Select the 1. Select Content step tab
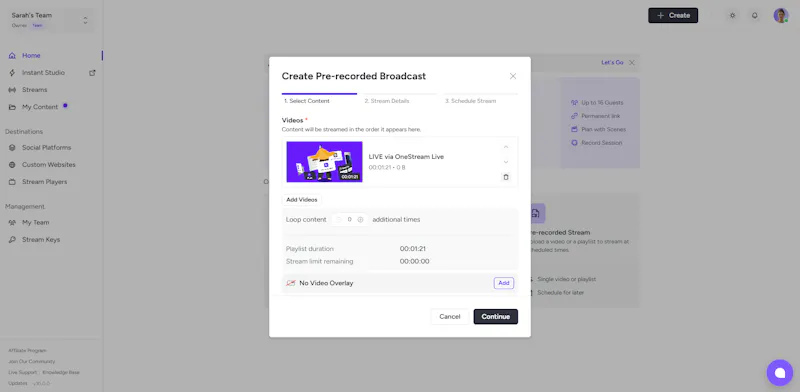 (x=319, y=99)
